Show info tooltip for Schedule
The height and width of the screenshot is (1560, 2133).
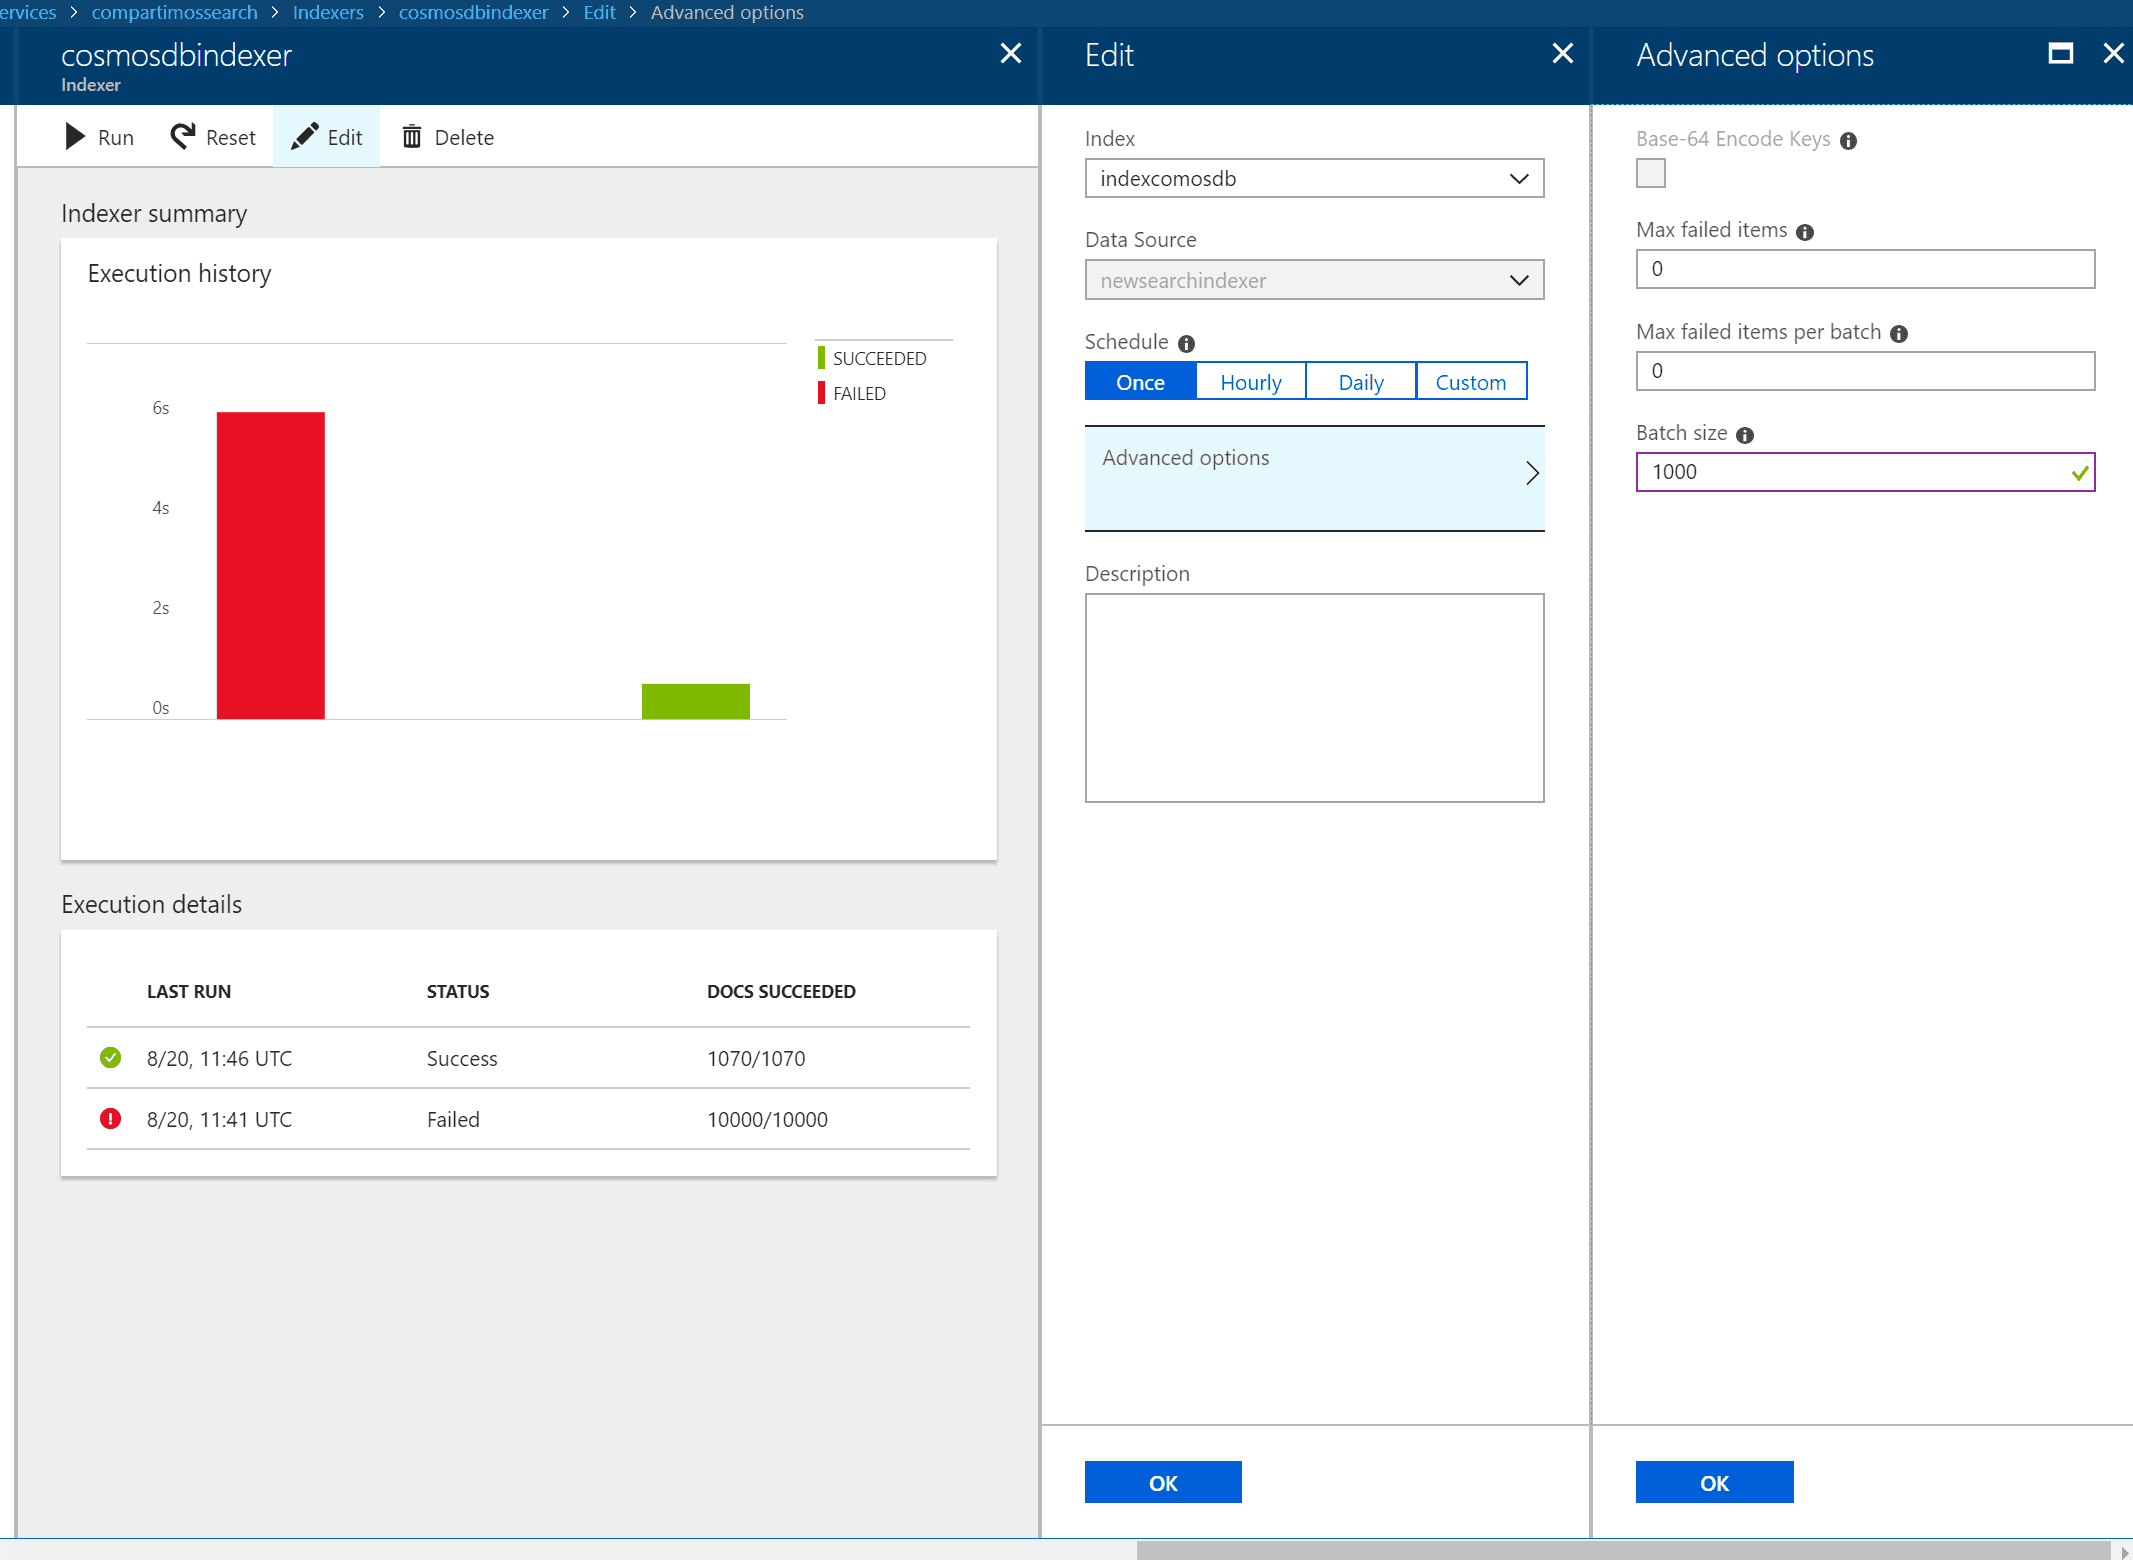point(1187,344)
